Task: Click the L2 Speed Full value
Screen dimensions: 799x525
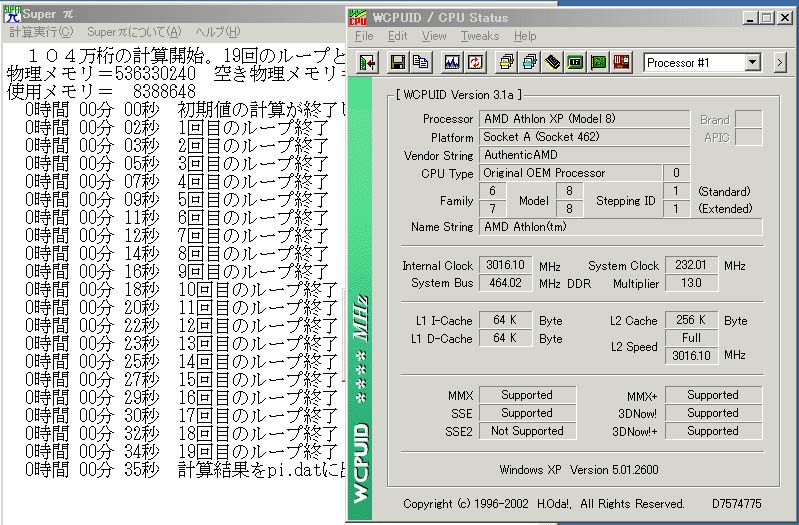Action: click(691, 338)
